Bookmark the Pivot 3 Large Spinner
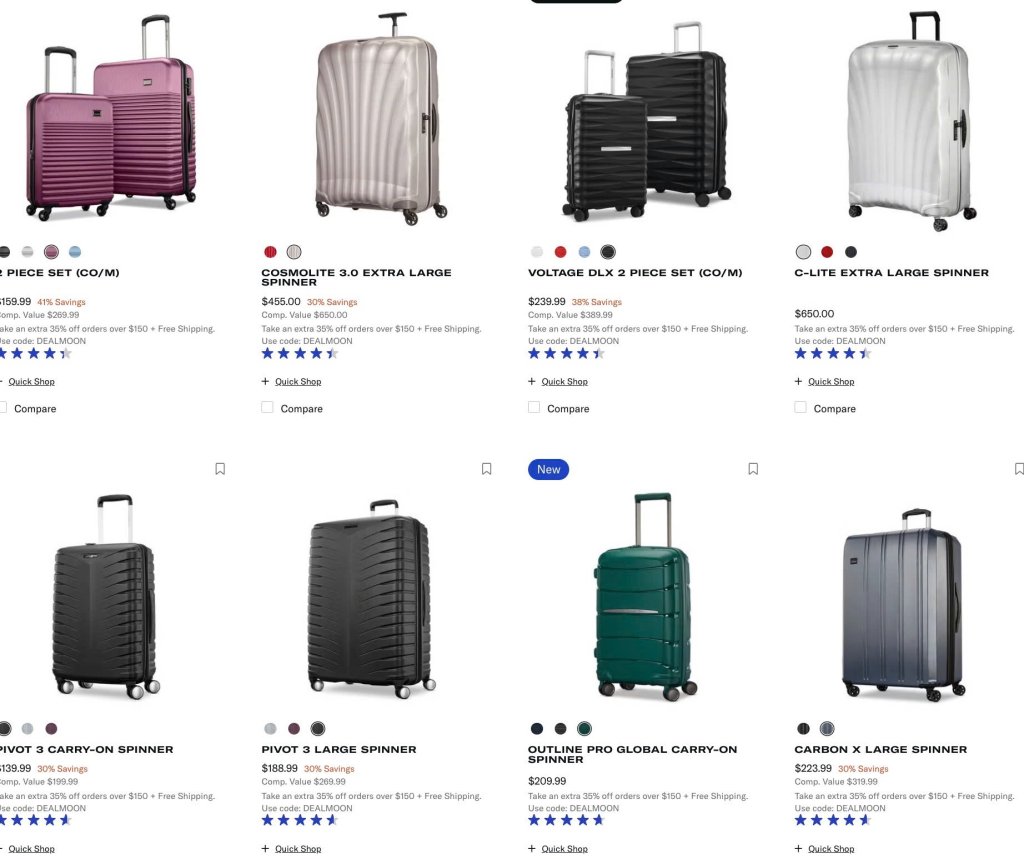The width and height of the screenshot is (1024, 859). coord(487,469)
